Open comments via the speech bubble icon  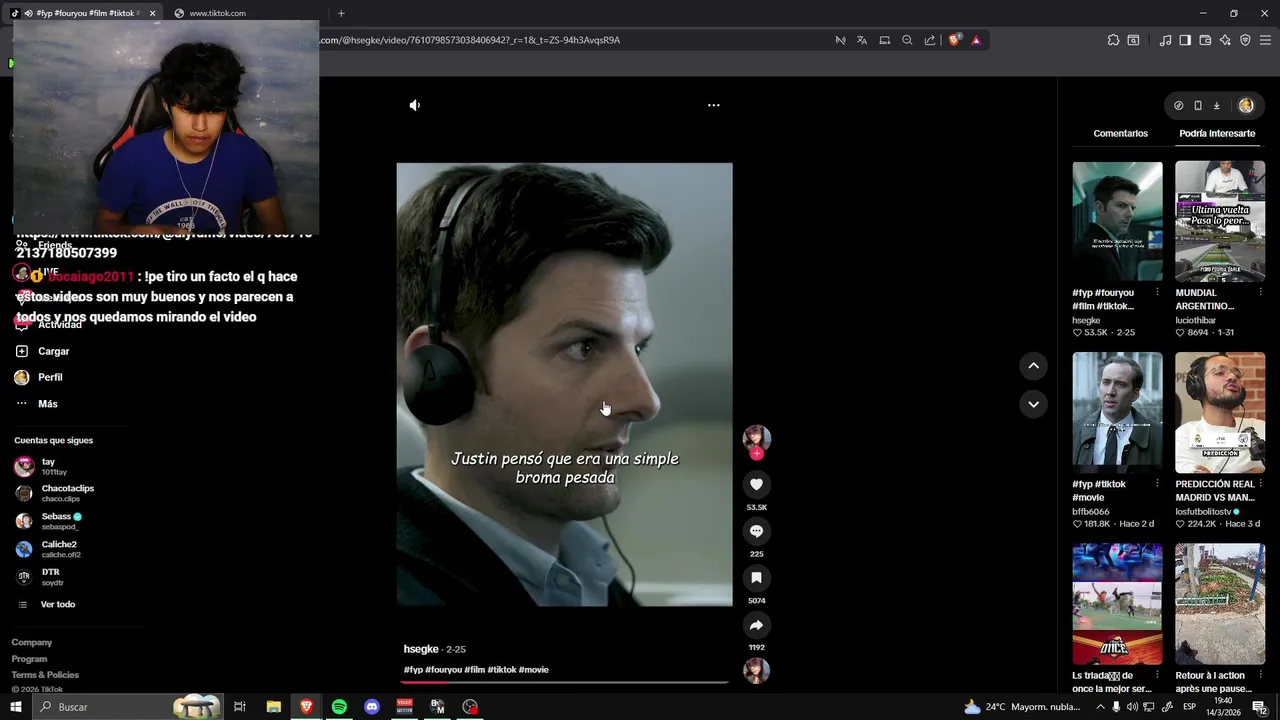[x=757, y=531]
